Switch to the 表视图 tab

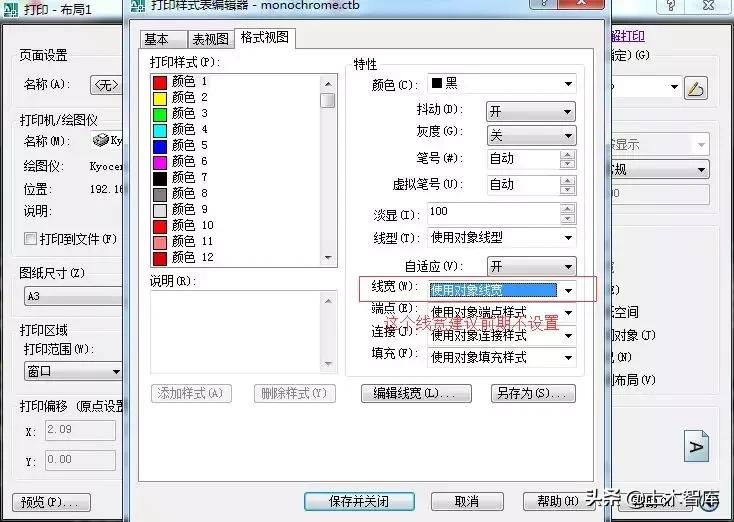click(x=210, y=39)
